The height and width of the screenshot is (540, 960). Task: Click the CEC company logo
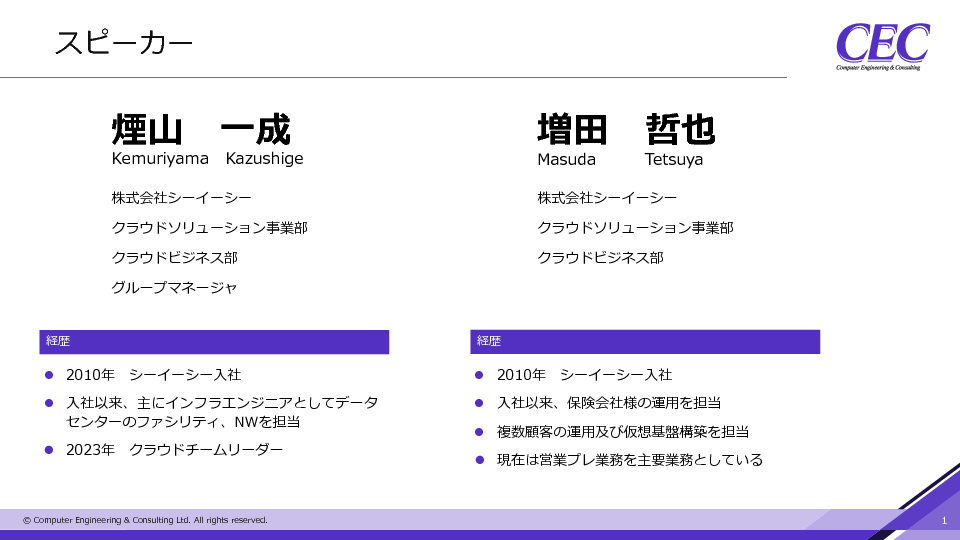pos(882,46)
